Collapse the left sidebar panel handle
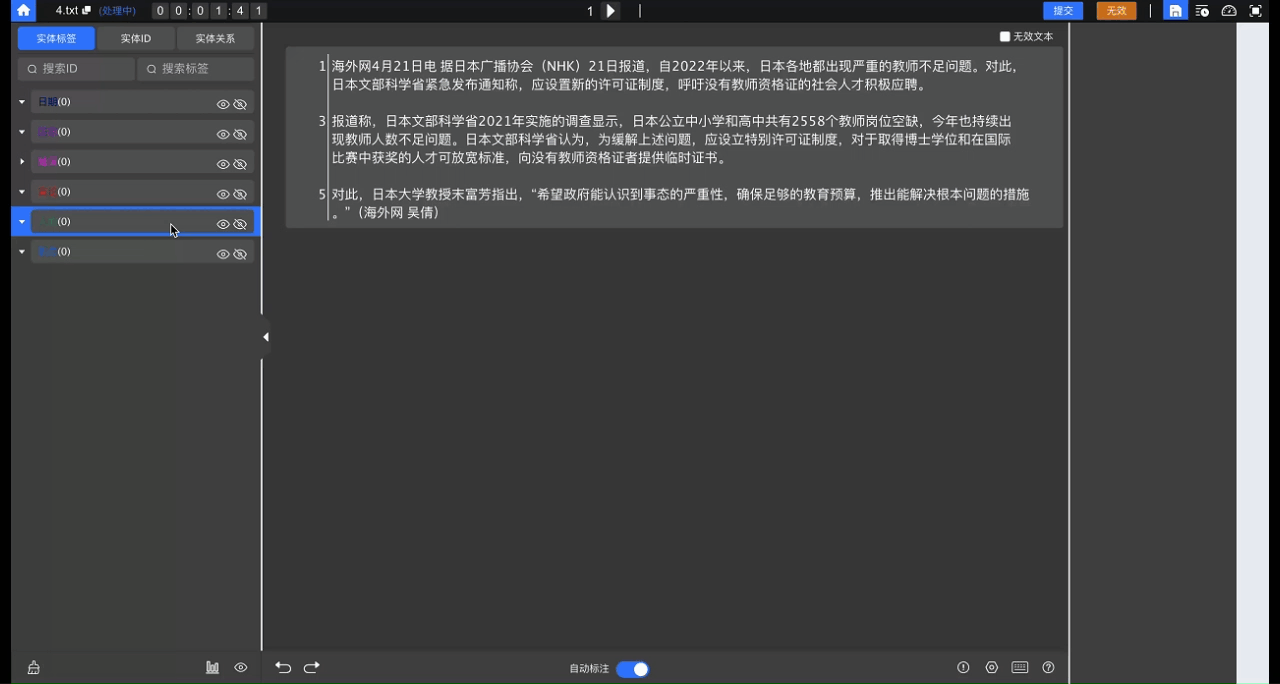Image resolution: width=1280 pixels, height=684 pixels. point(265,337)
